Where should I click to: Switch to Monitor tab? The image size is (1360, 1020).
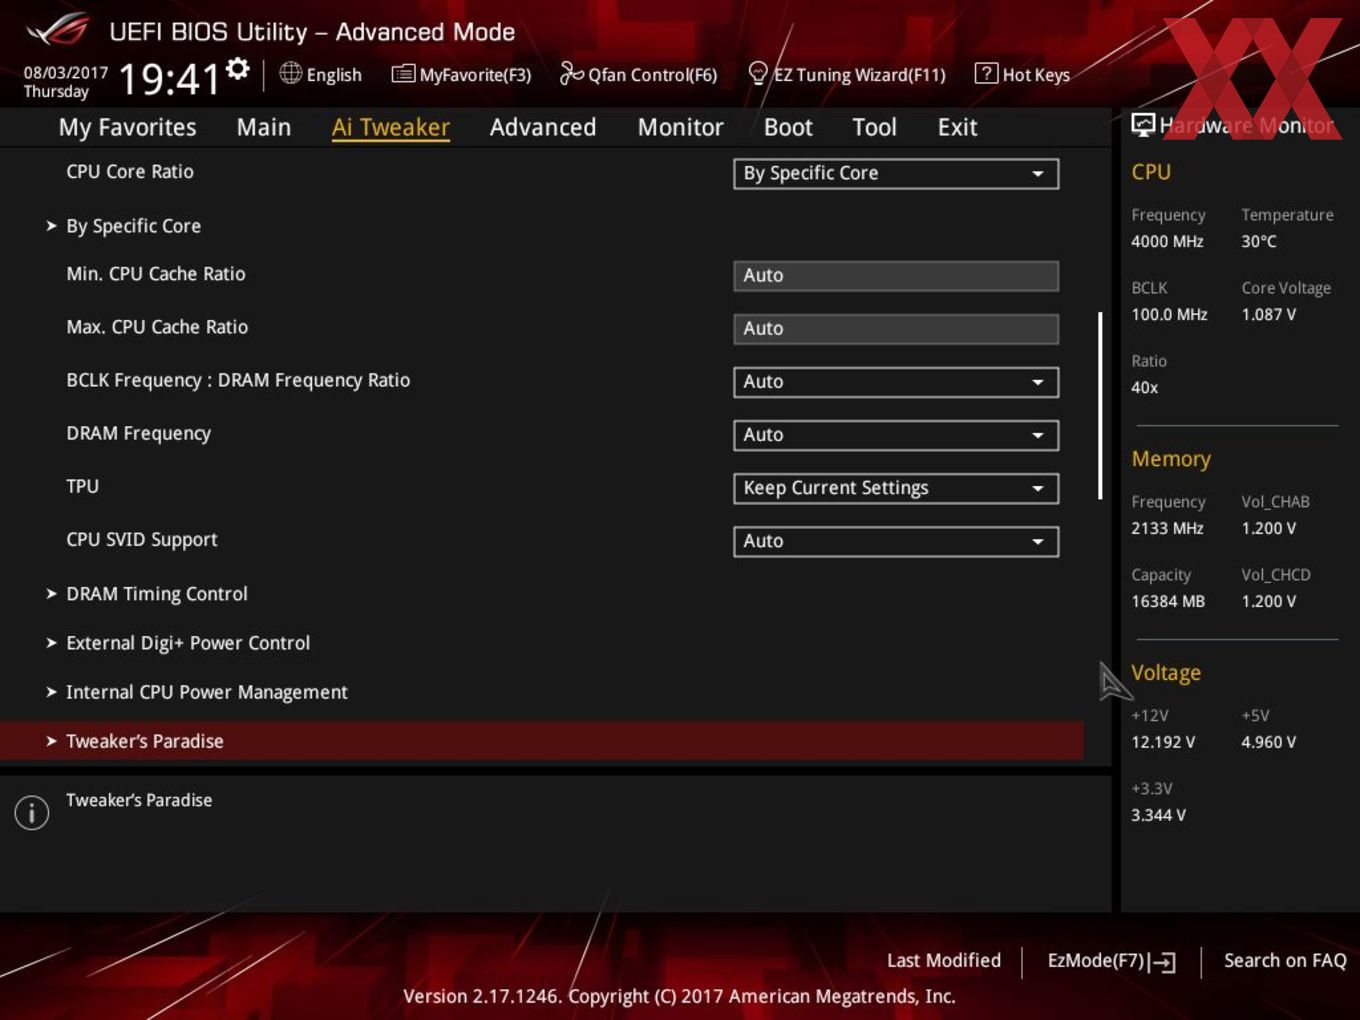pyautogui.click(x=680, y=127)
